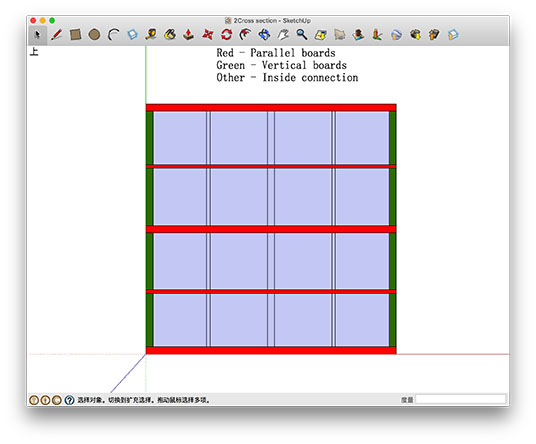Select the Move tool with red arrows

point(207,35)
